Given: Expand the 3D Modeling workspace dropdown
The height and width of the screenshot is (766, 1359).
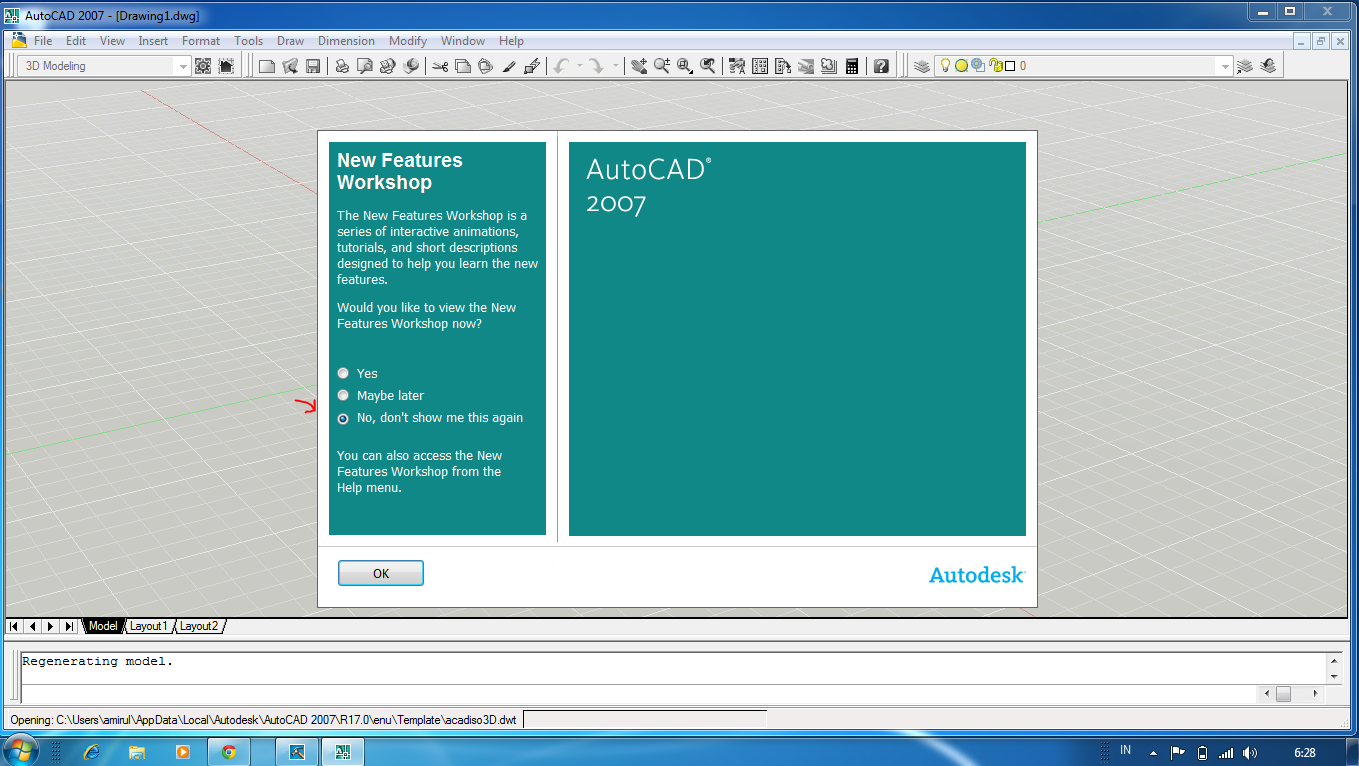Looking at the screenshot, I should pos(183,66).
